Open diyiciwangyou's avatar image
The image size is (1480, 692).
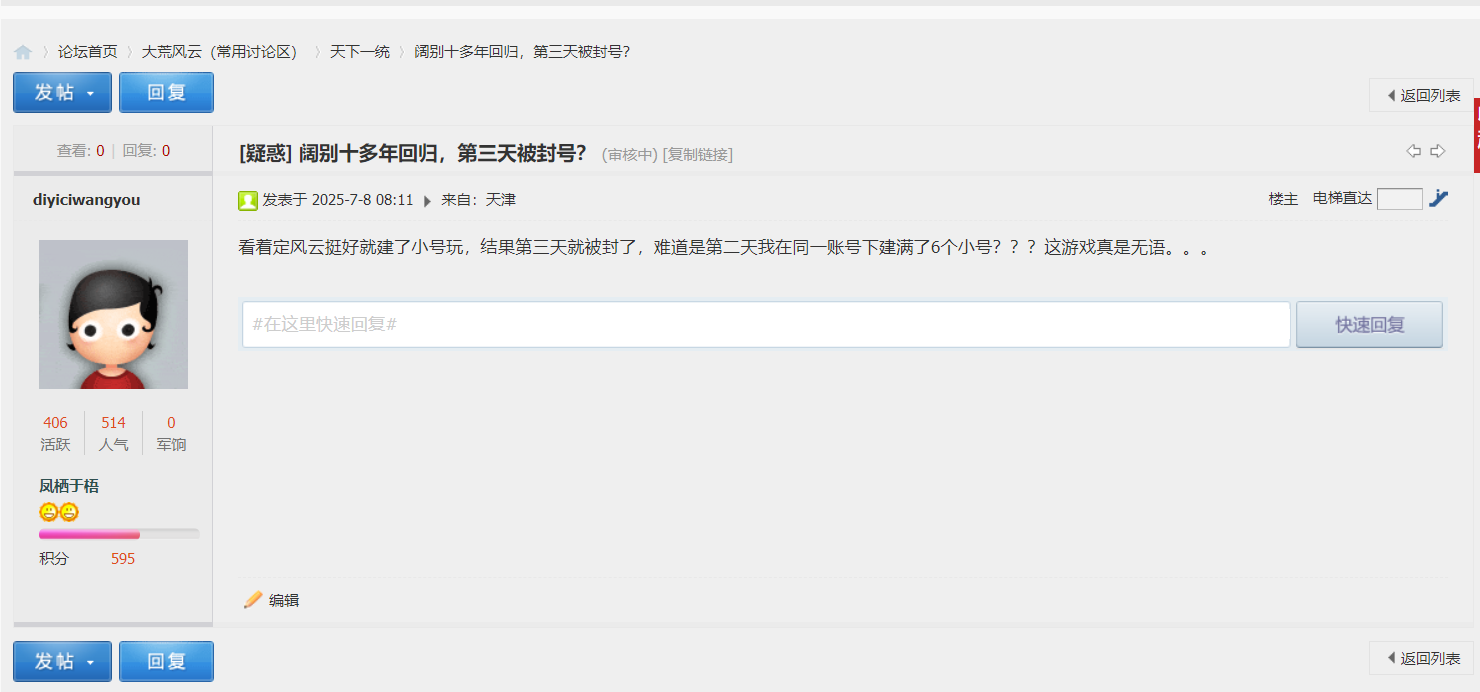[113, 314]
